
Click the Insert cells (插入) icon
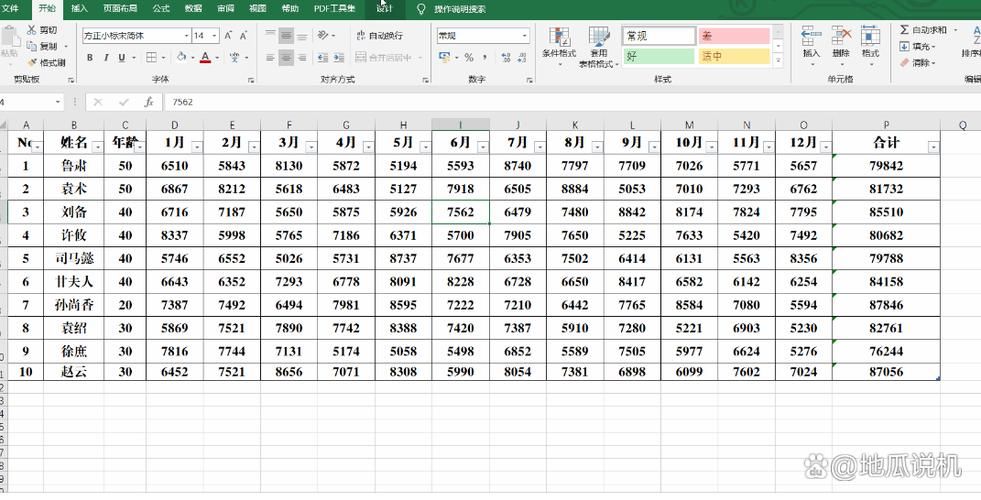pyautogui.click(x=811, y=36)
